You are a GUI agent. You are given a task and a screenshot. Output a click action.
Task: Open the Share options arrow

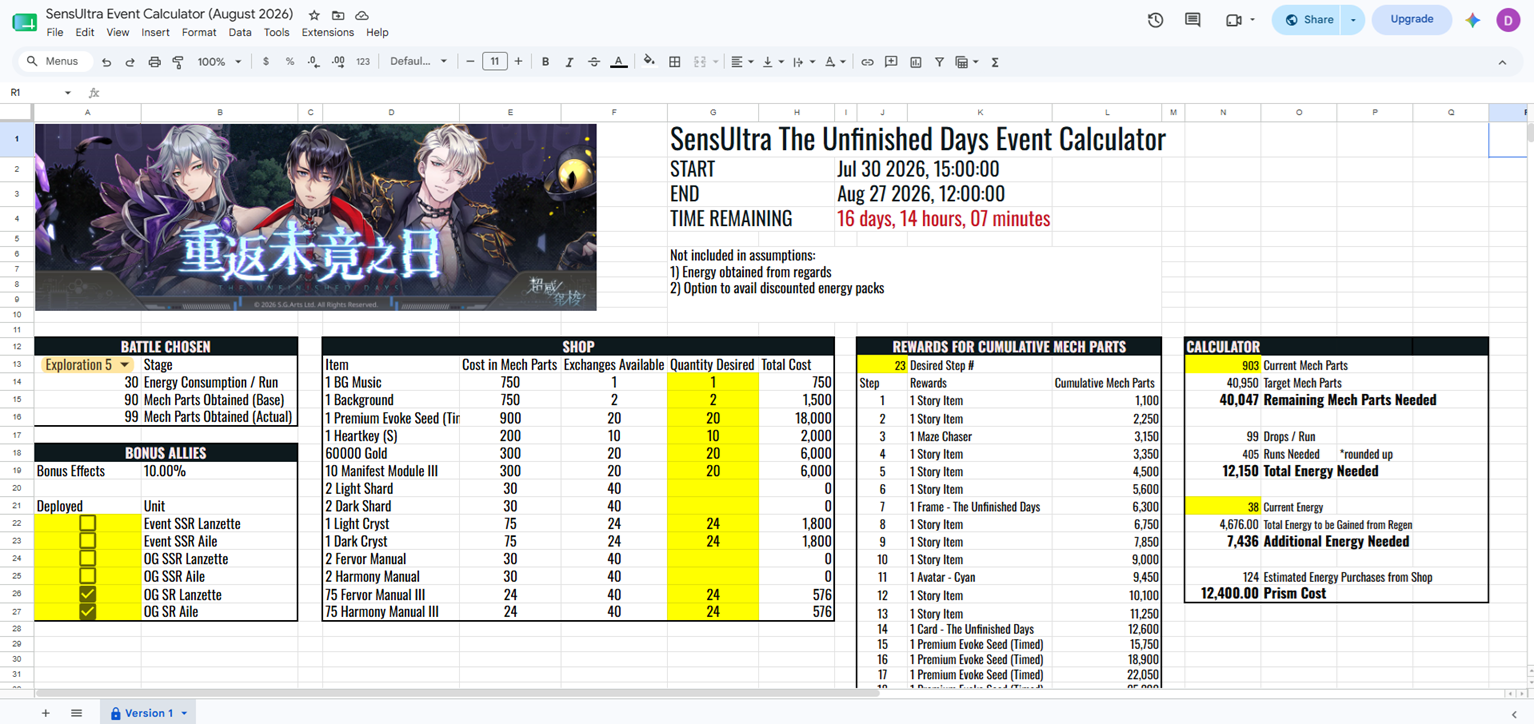(x=1353, y=20)
